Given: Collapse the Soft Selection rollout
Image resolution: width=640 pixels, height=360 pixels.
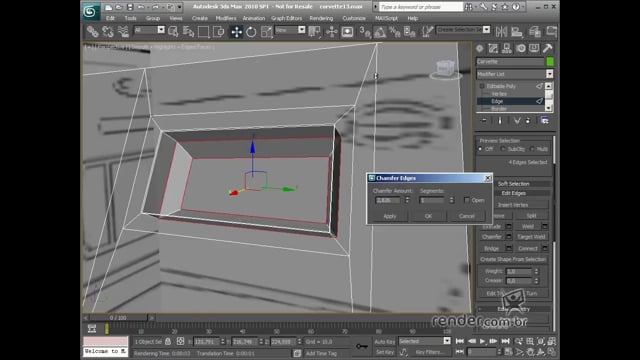Looking at the screenshot, I should [513, 184].
